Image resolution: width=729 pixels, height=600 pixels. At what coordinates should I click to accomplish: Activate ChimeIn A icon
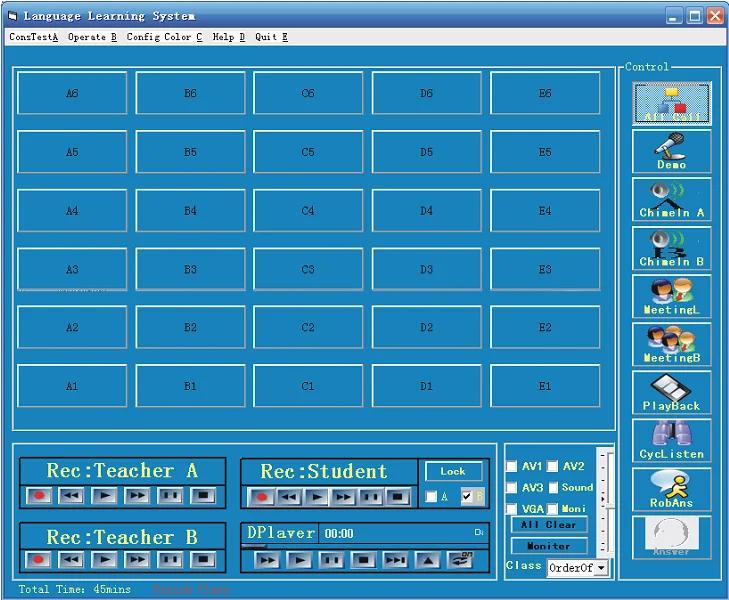click(x=672, y=199)
